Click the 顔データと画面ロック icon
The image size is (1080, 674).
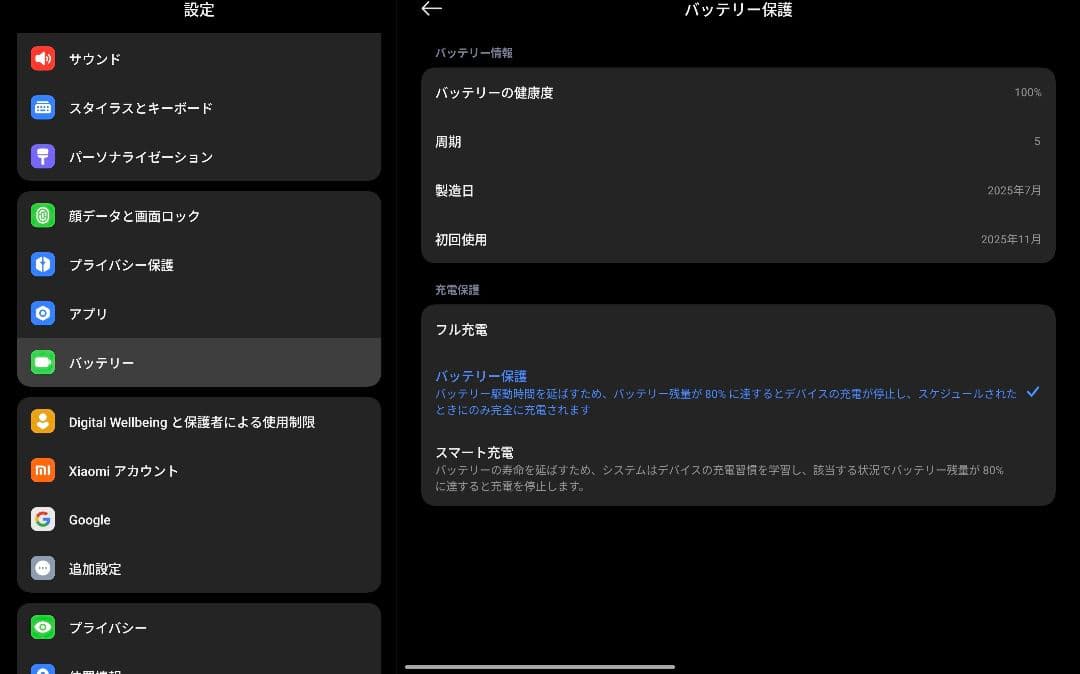coord(42,216)
